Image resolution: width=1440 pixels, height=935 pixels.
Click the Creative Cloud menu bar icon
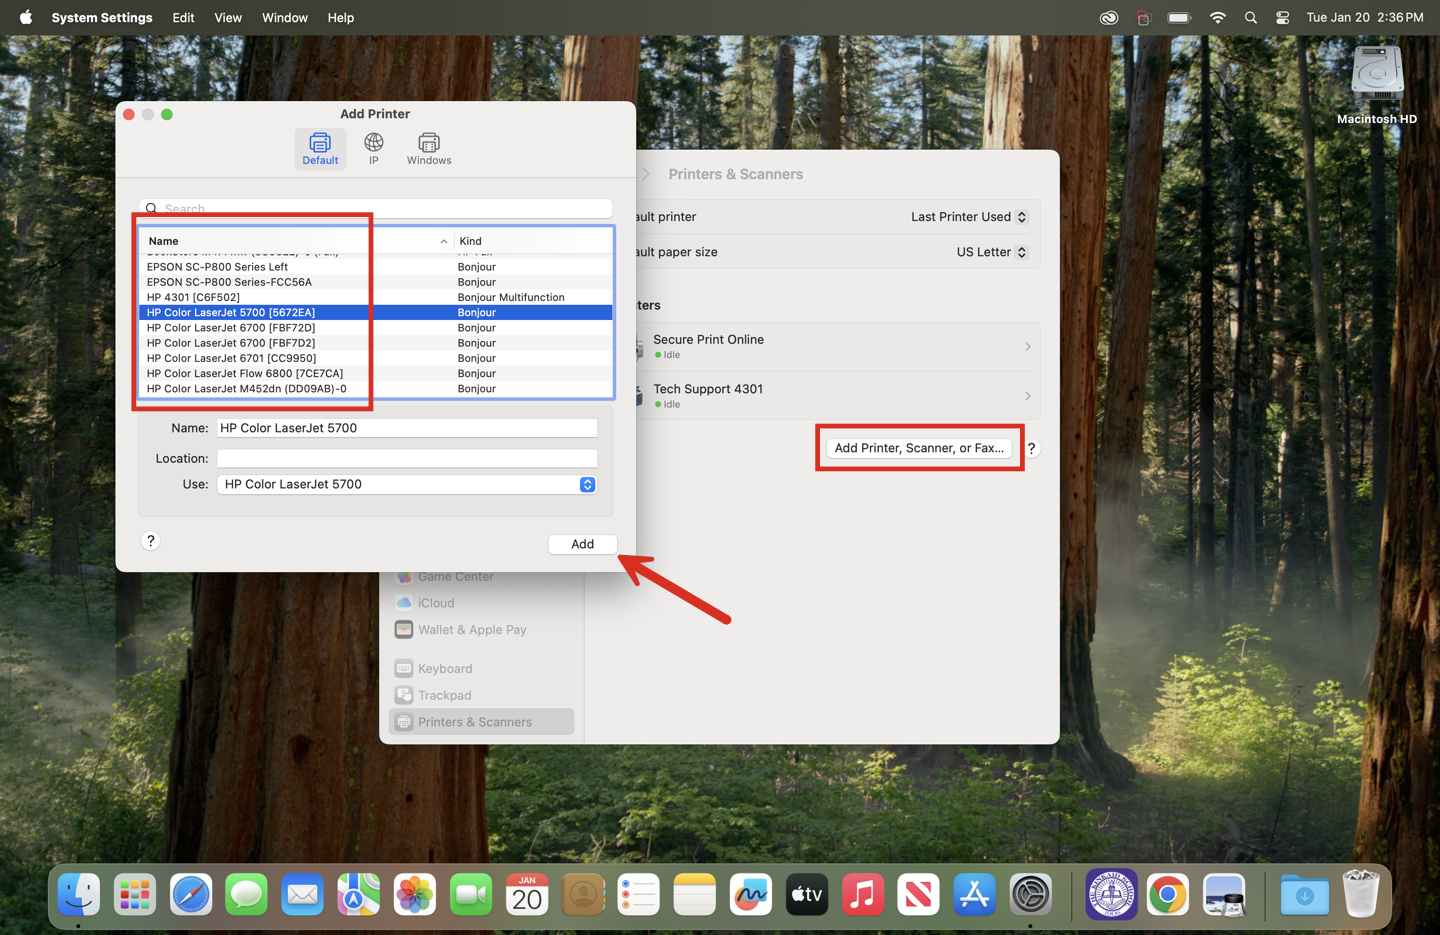pos(1109,17)
